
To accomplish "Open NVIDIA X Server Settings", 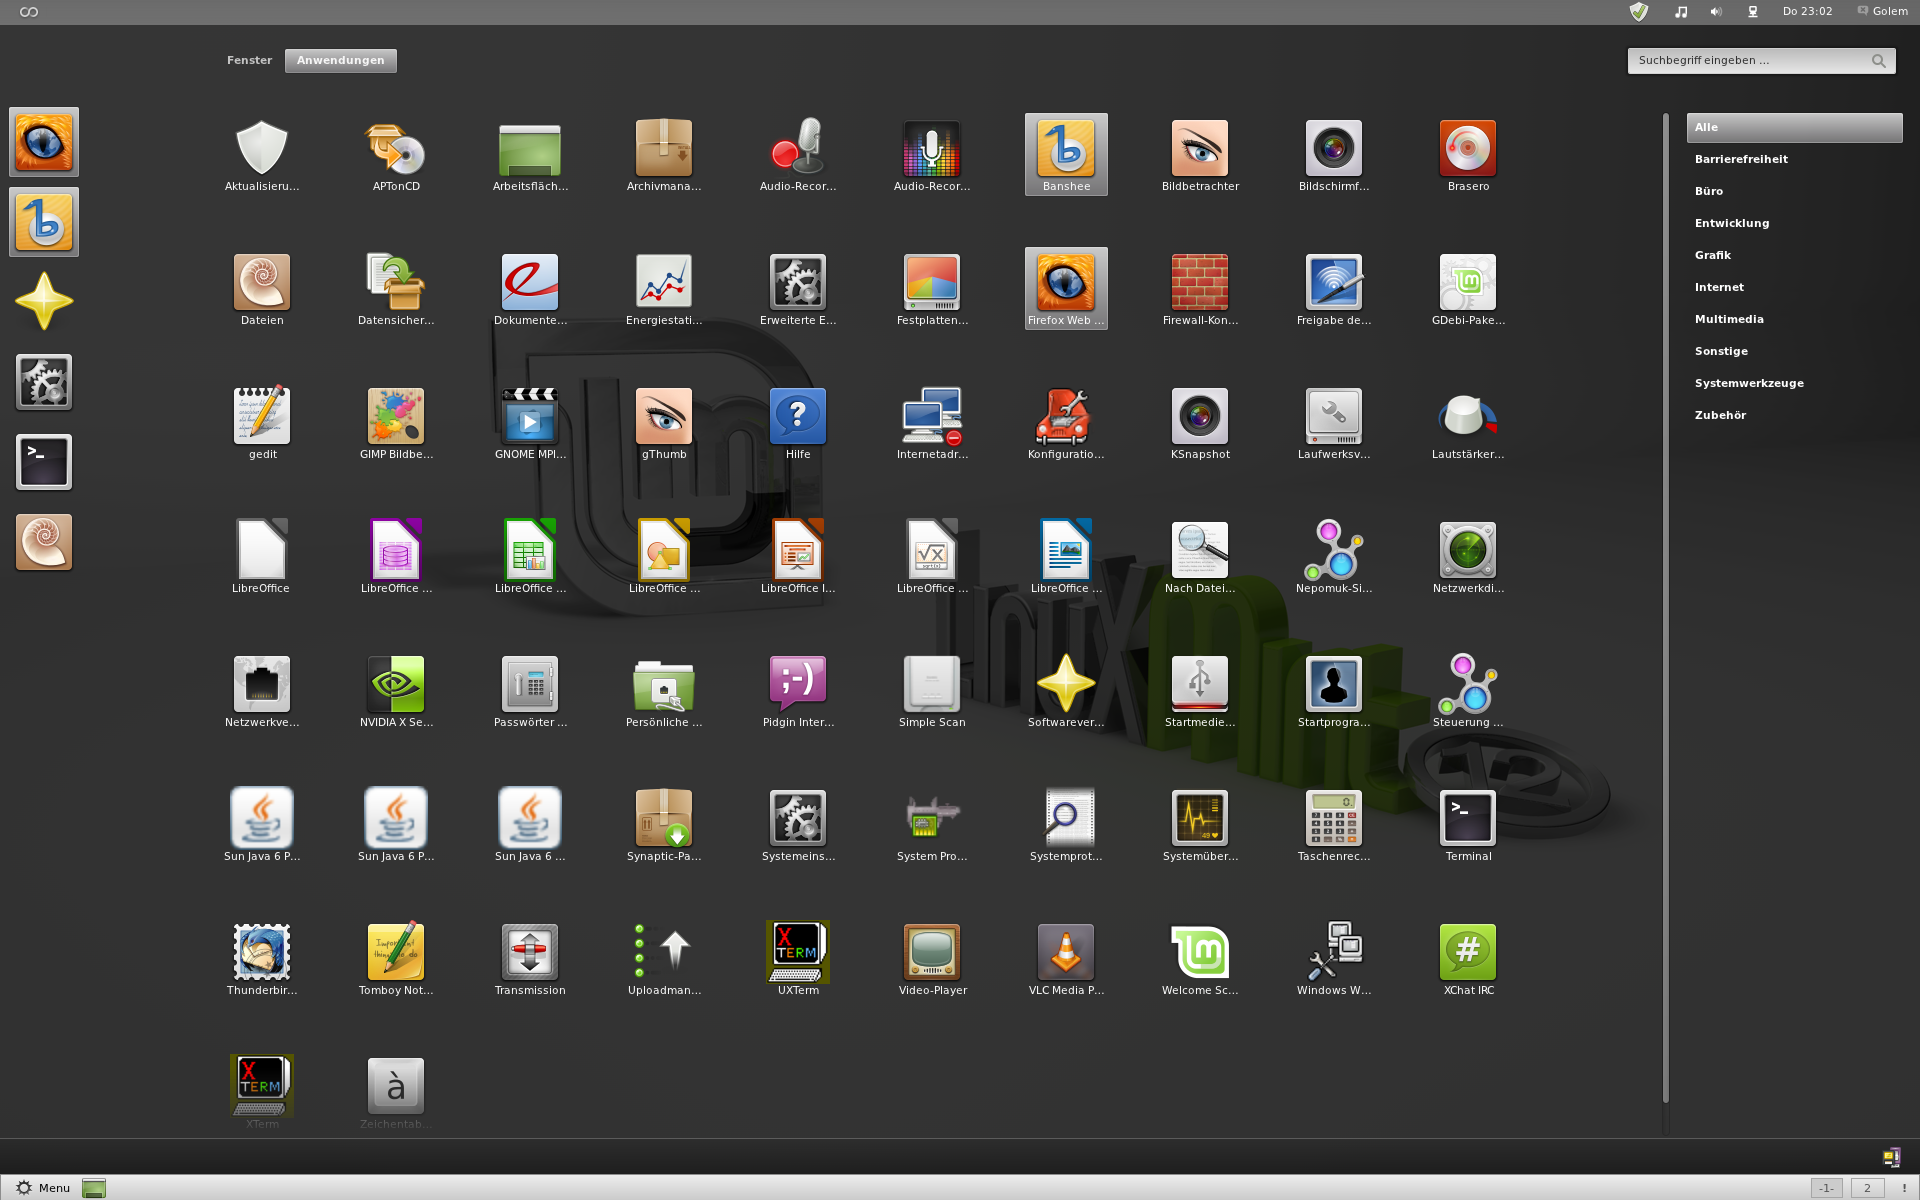I will pos(396,693).
